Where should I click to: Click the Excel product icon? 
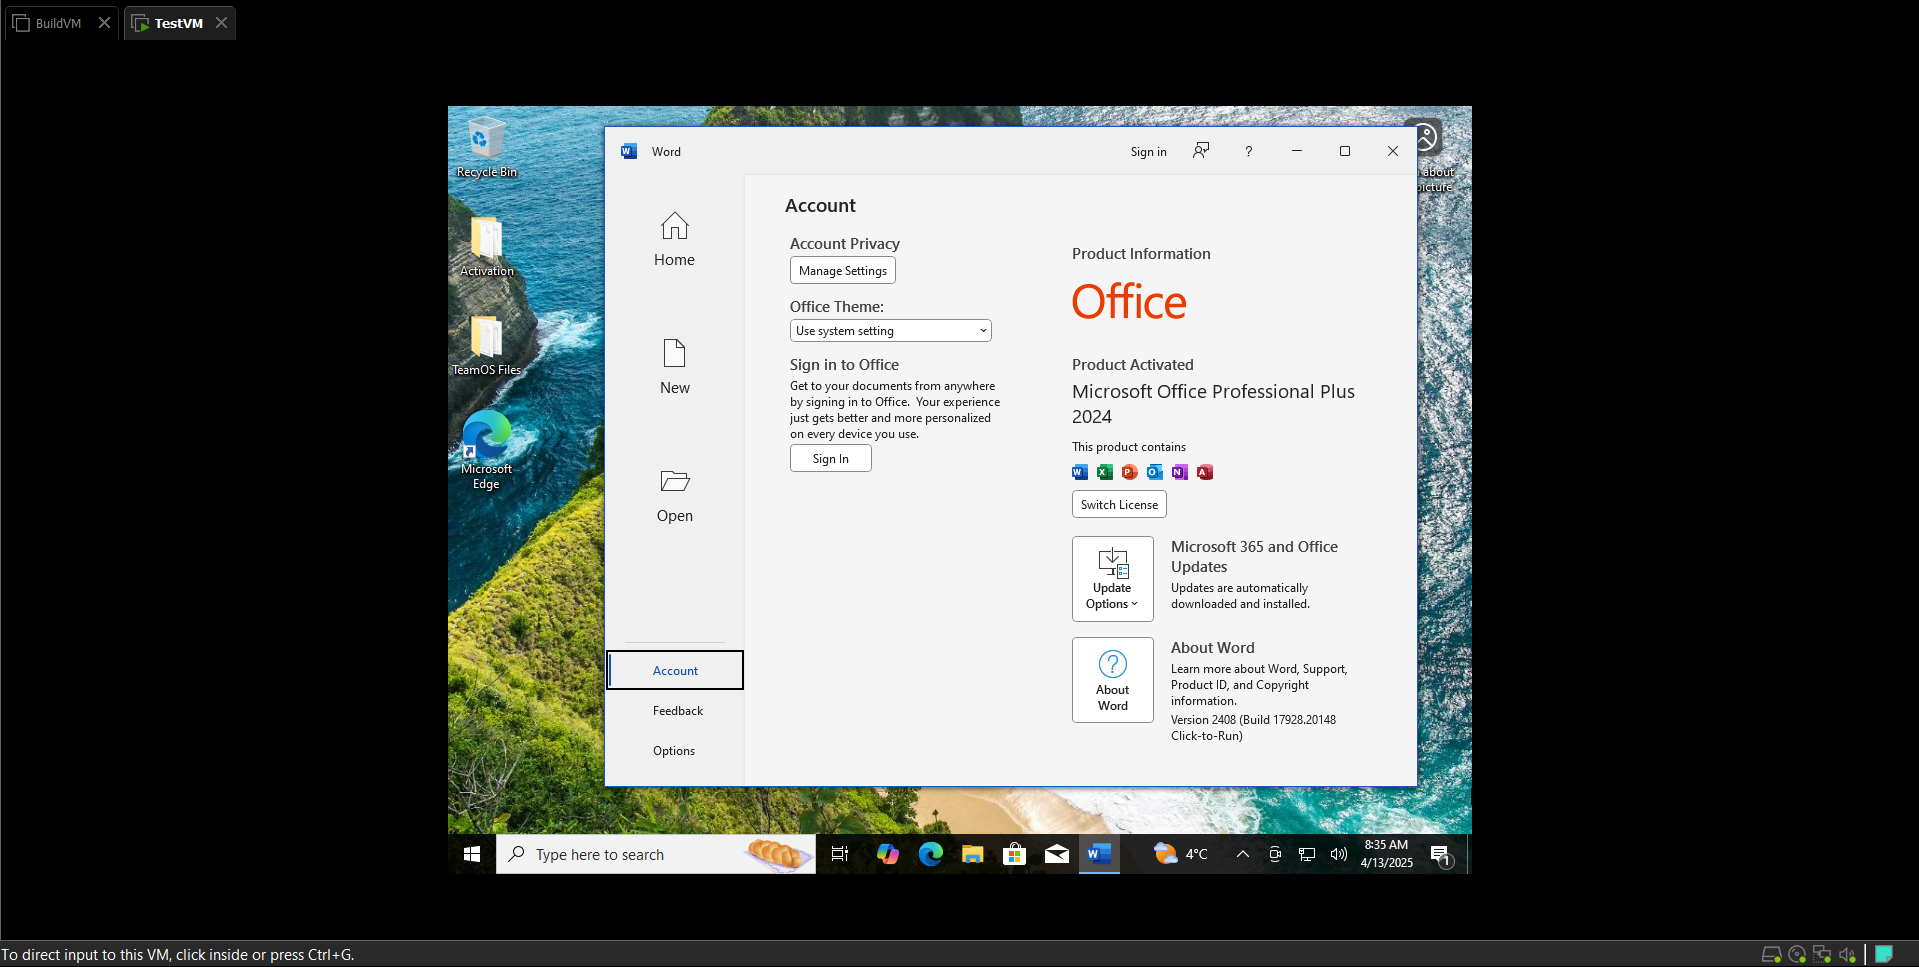[1105, 472]
